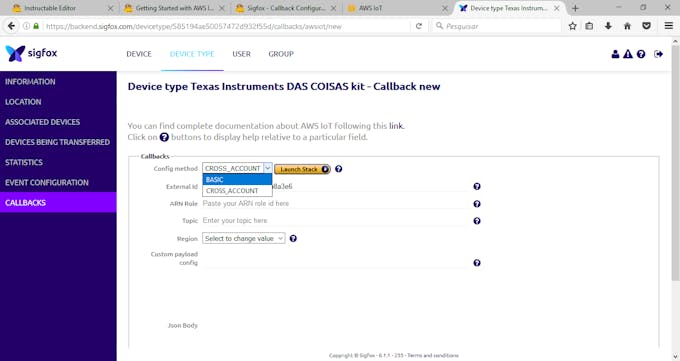Switch to Sigfox Callback Configuration tab
This screenshot has height=361, width=680.
coord(285,8)
